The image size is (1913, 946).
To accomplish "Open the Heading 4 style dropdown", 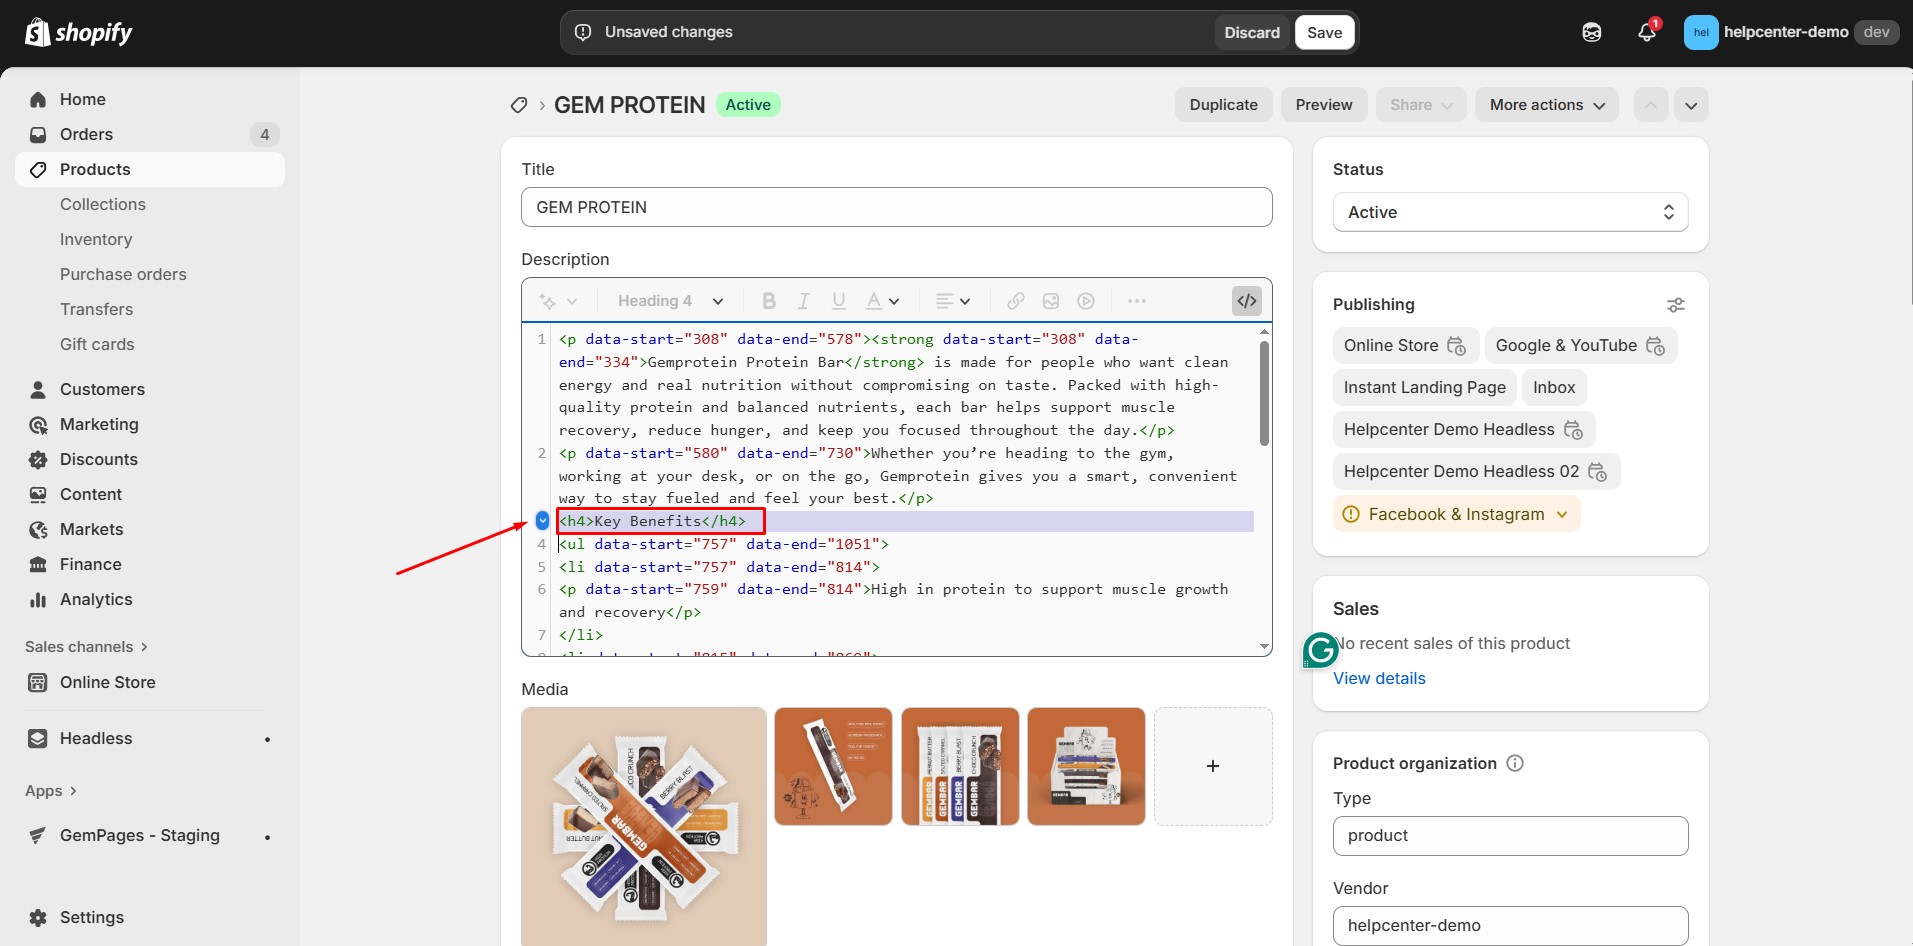I will coord(668,300).
